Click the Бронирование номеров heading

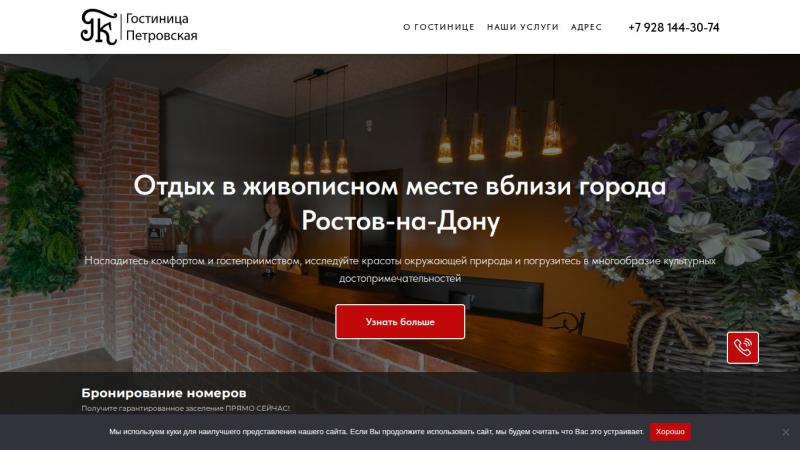[164, 393]
